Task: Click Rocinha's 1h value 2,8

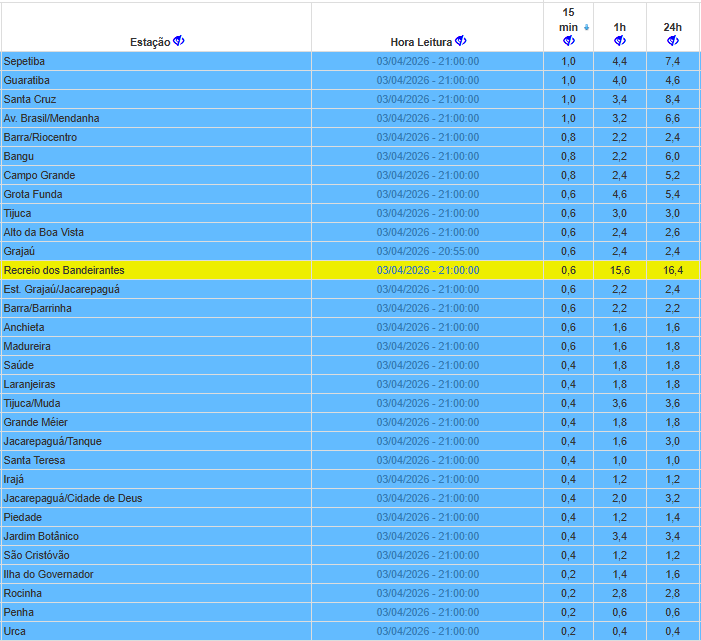Action: [620, 593]
